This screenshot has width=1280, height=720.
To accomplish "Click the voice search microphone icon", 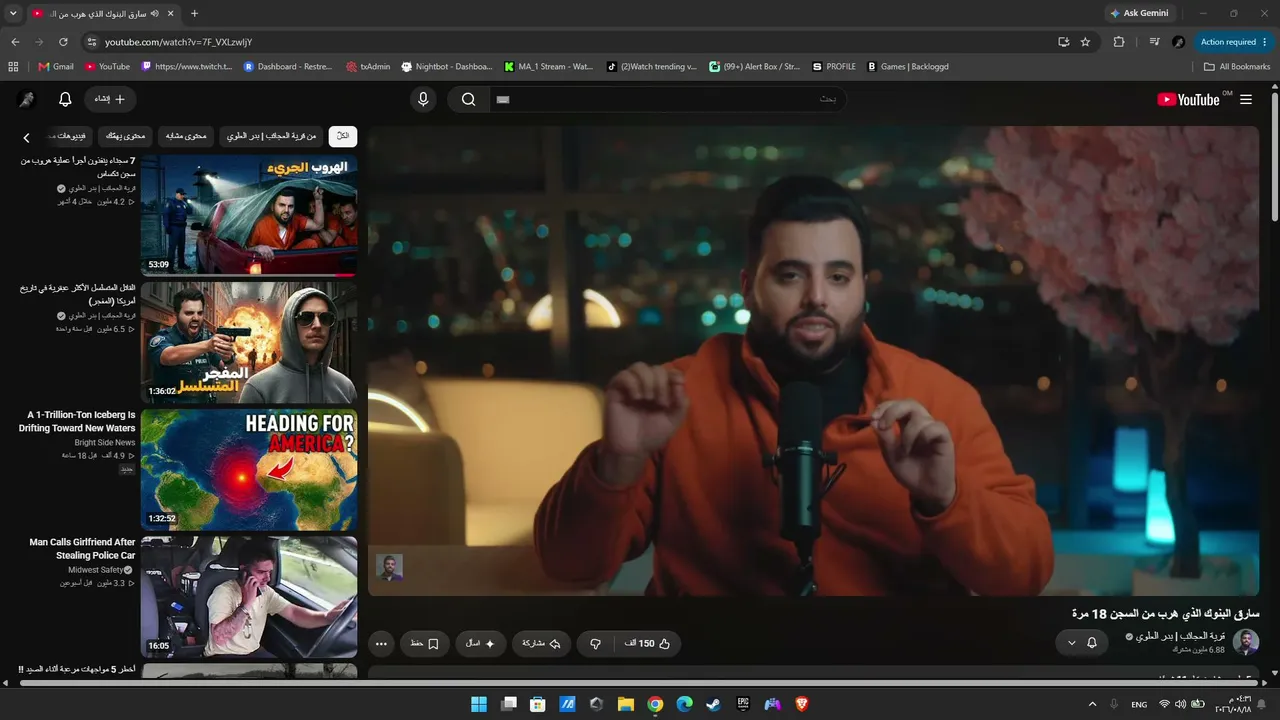I will (x=423, y=99).
